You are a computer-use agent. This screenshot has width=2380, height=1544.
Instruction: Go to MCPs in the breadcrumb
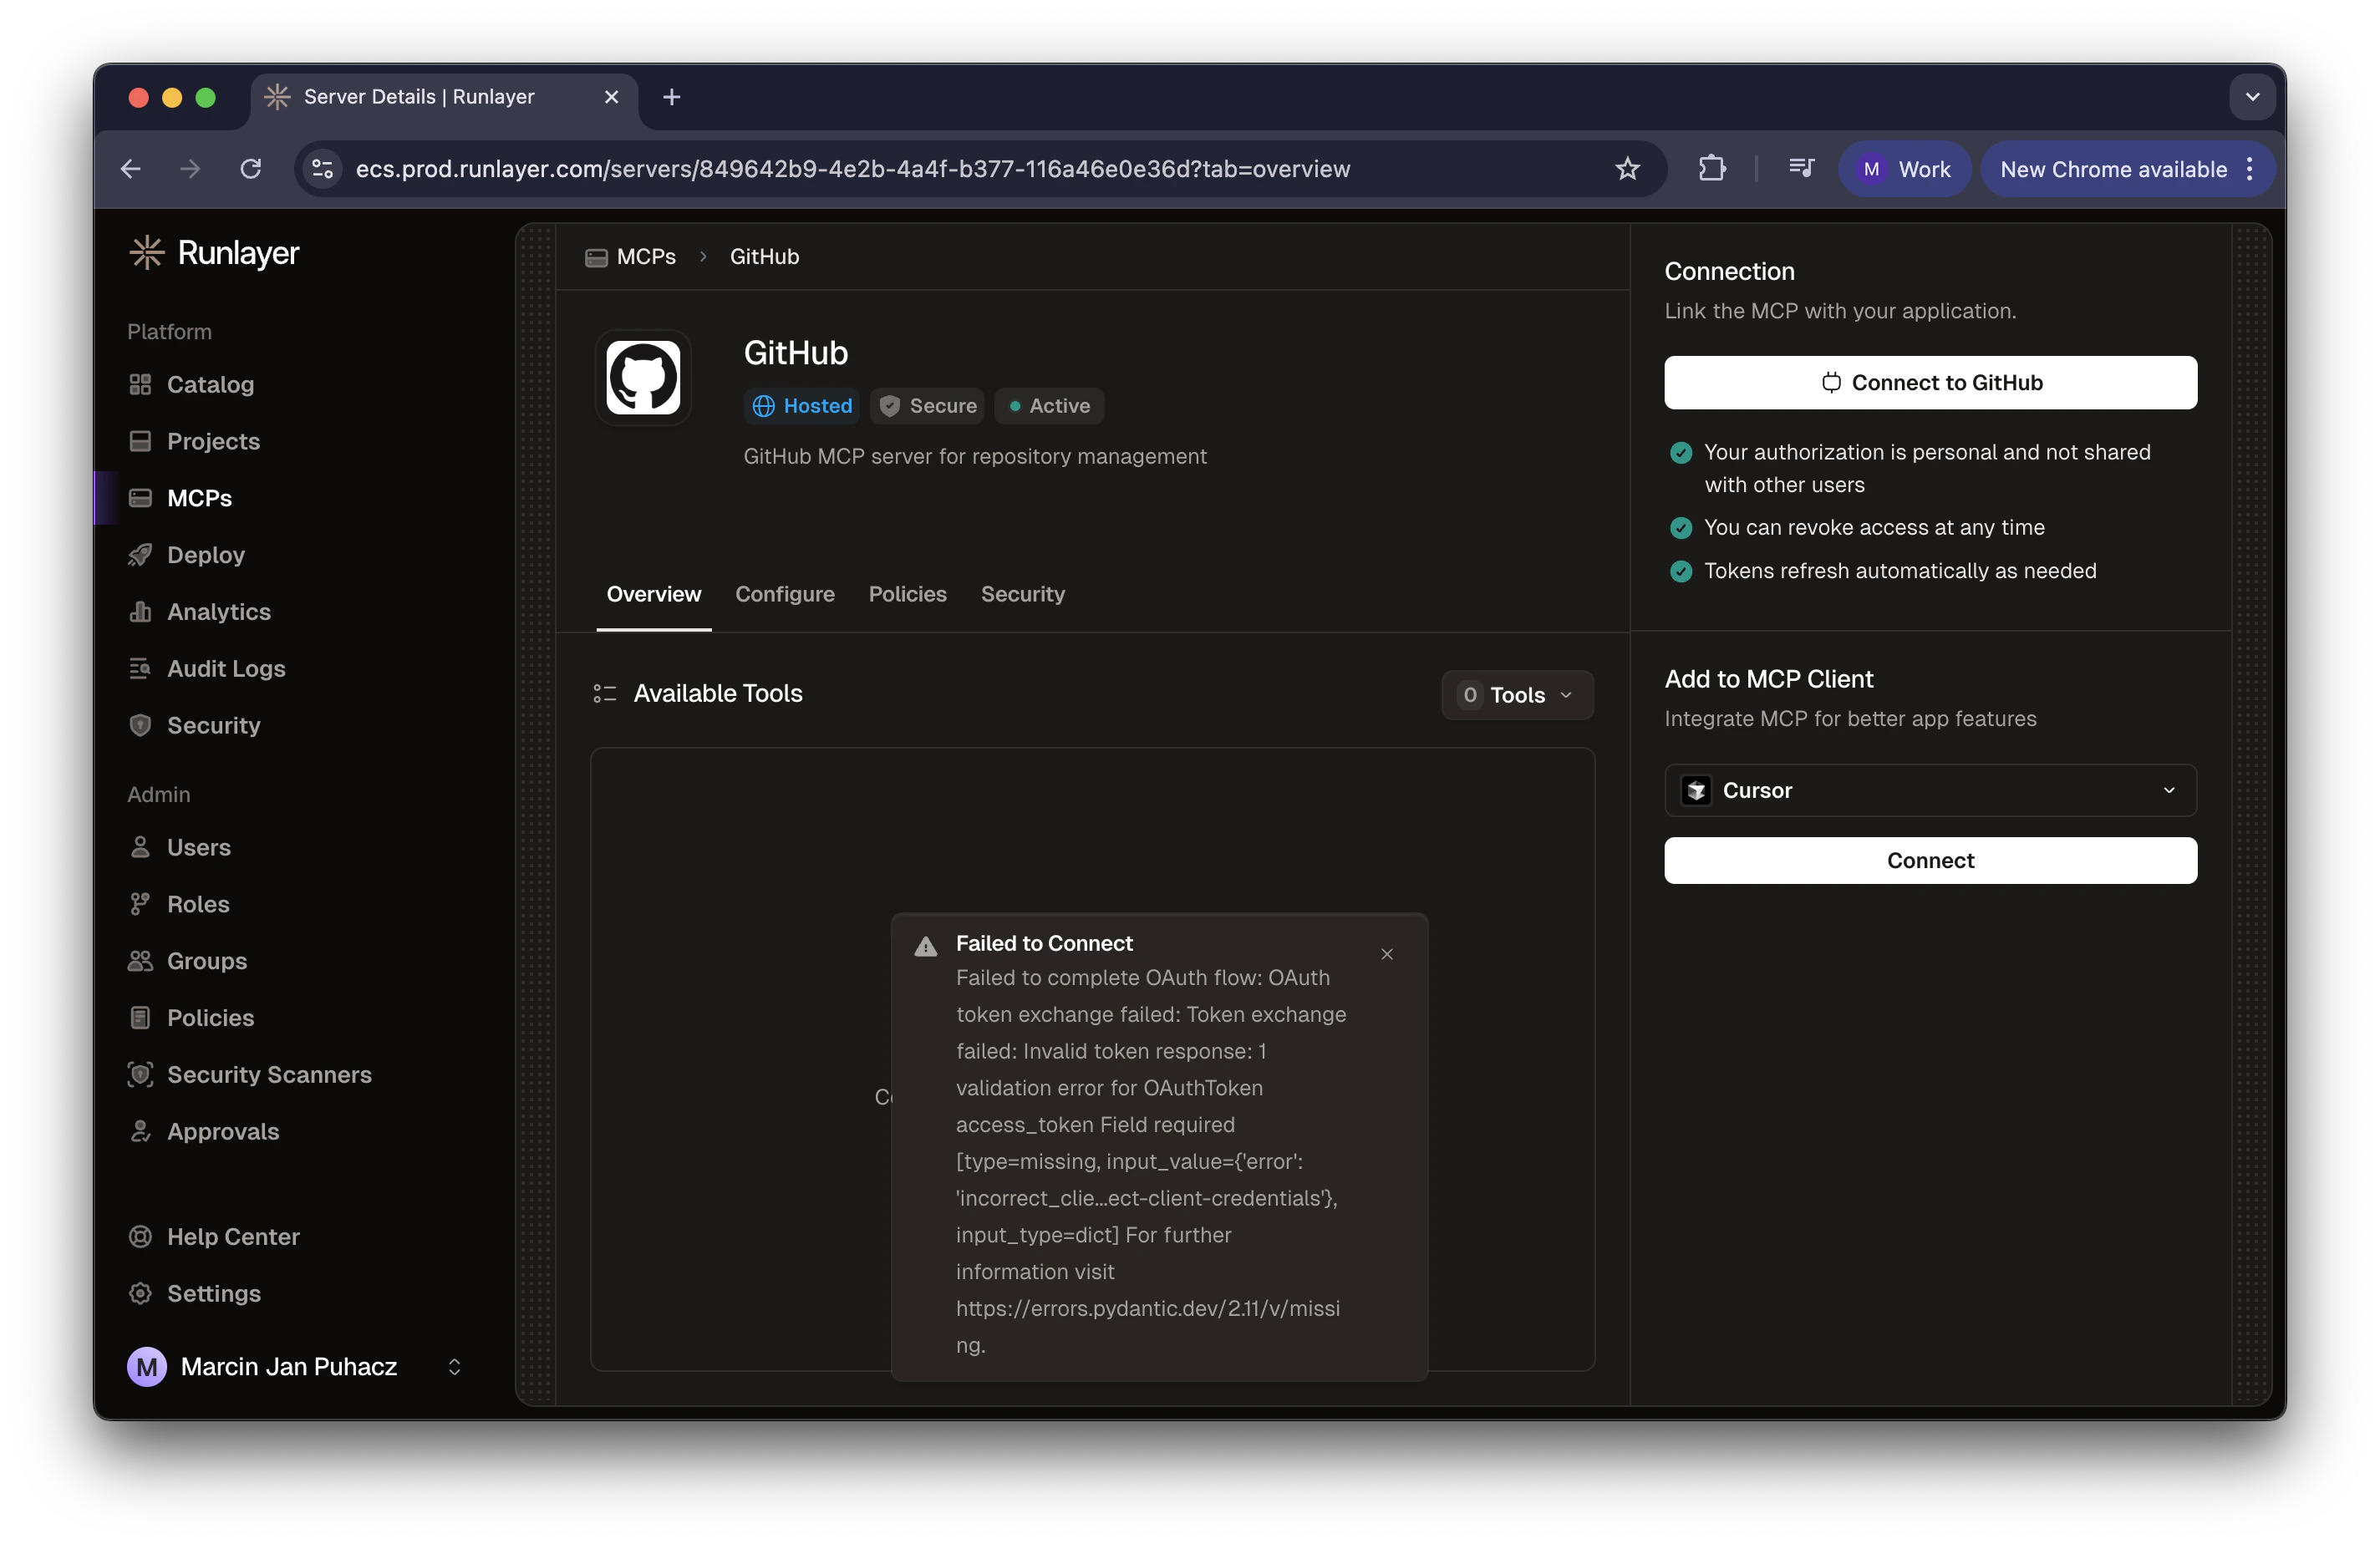[x=631, y=256]
